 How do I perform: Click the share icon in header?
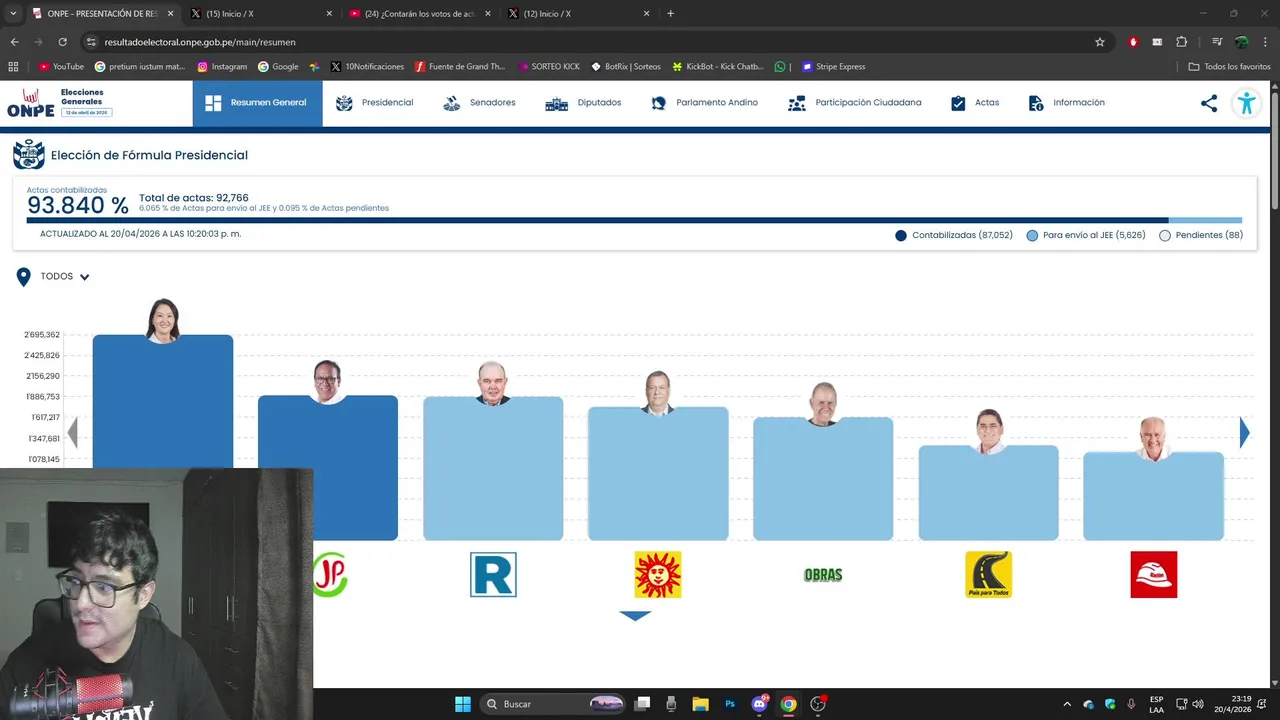point(1209,103)
